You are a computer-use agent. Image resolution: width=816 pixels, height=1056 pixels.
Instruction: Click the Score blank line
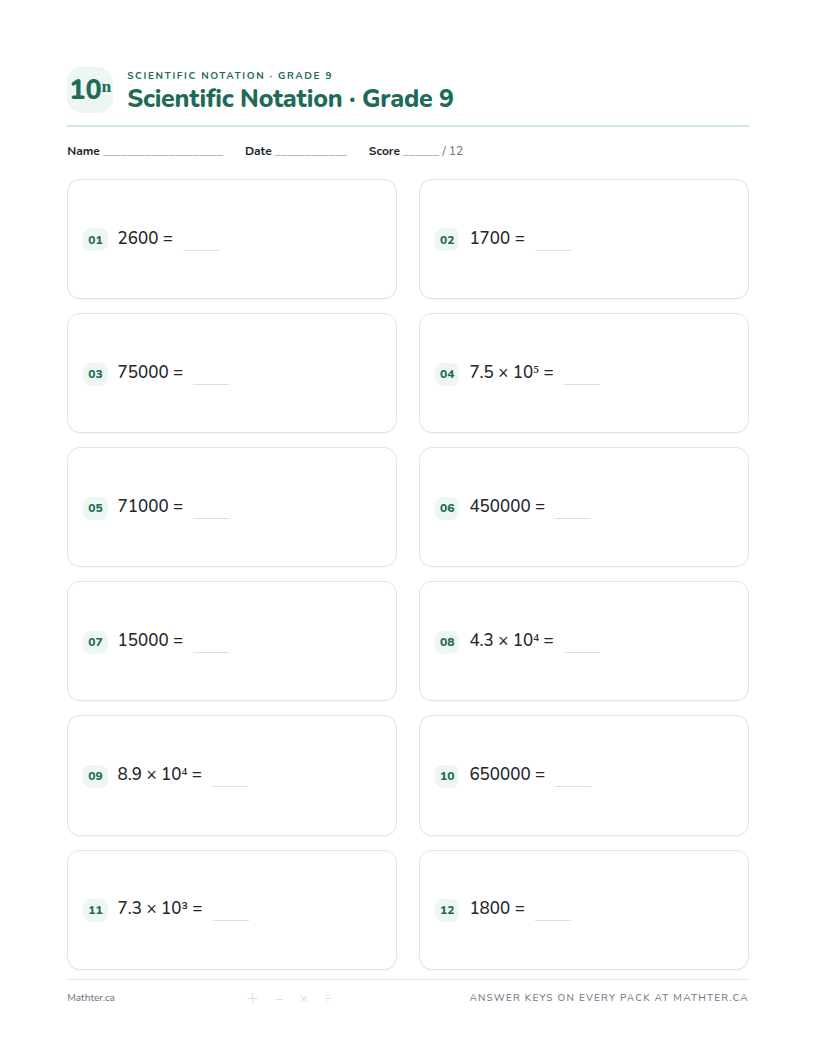[x=421, y=154]
